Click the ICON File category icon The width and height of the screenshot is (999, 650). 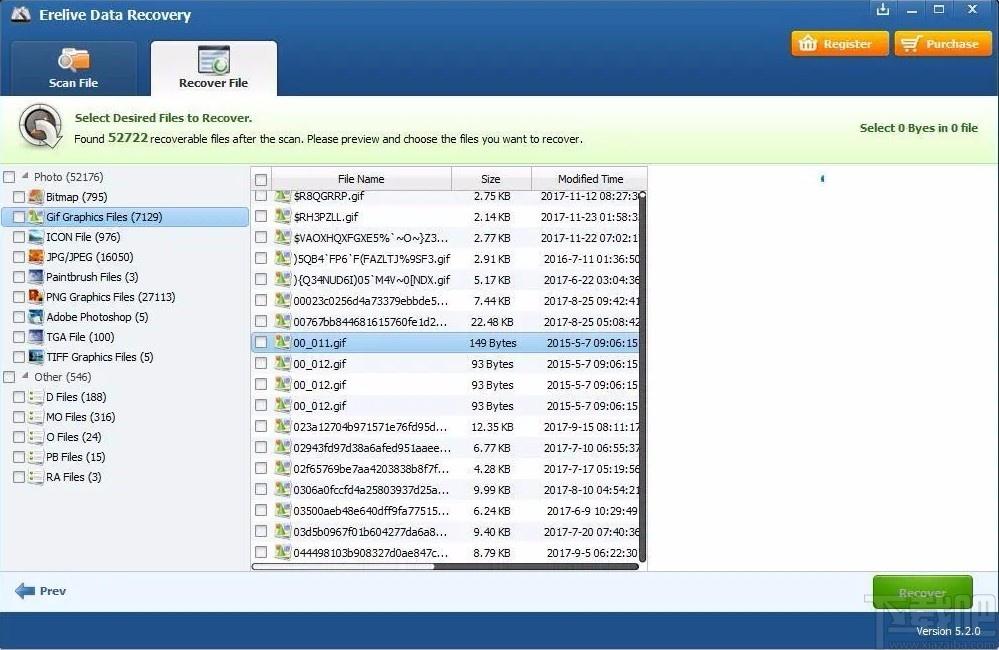[36, 236]
